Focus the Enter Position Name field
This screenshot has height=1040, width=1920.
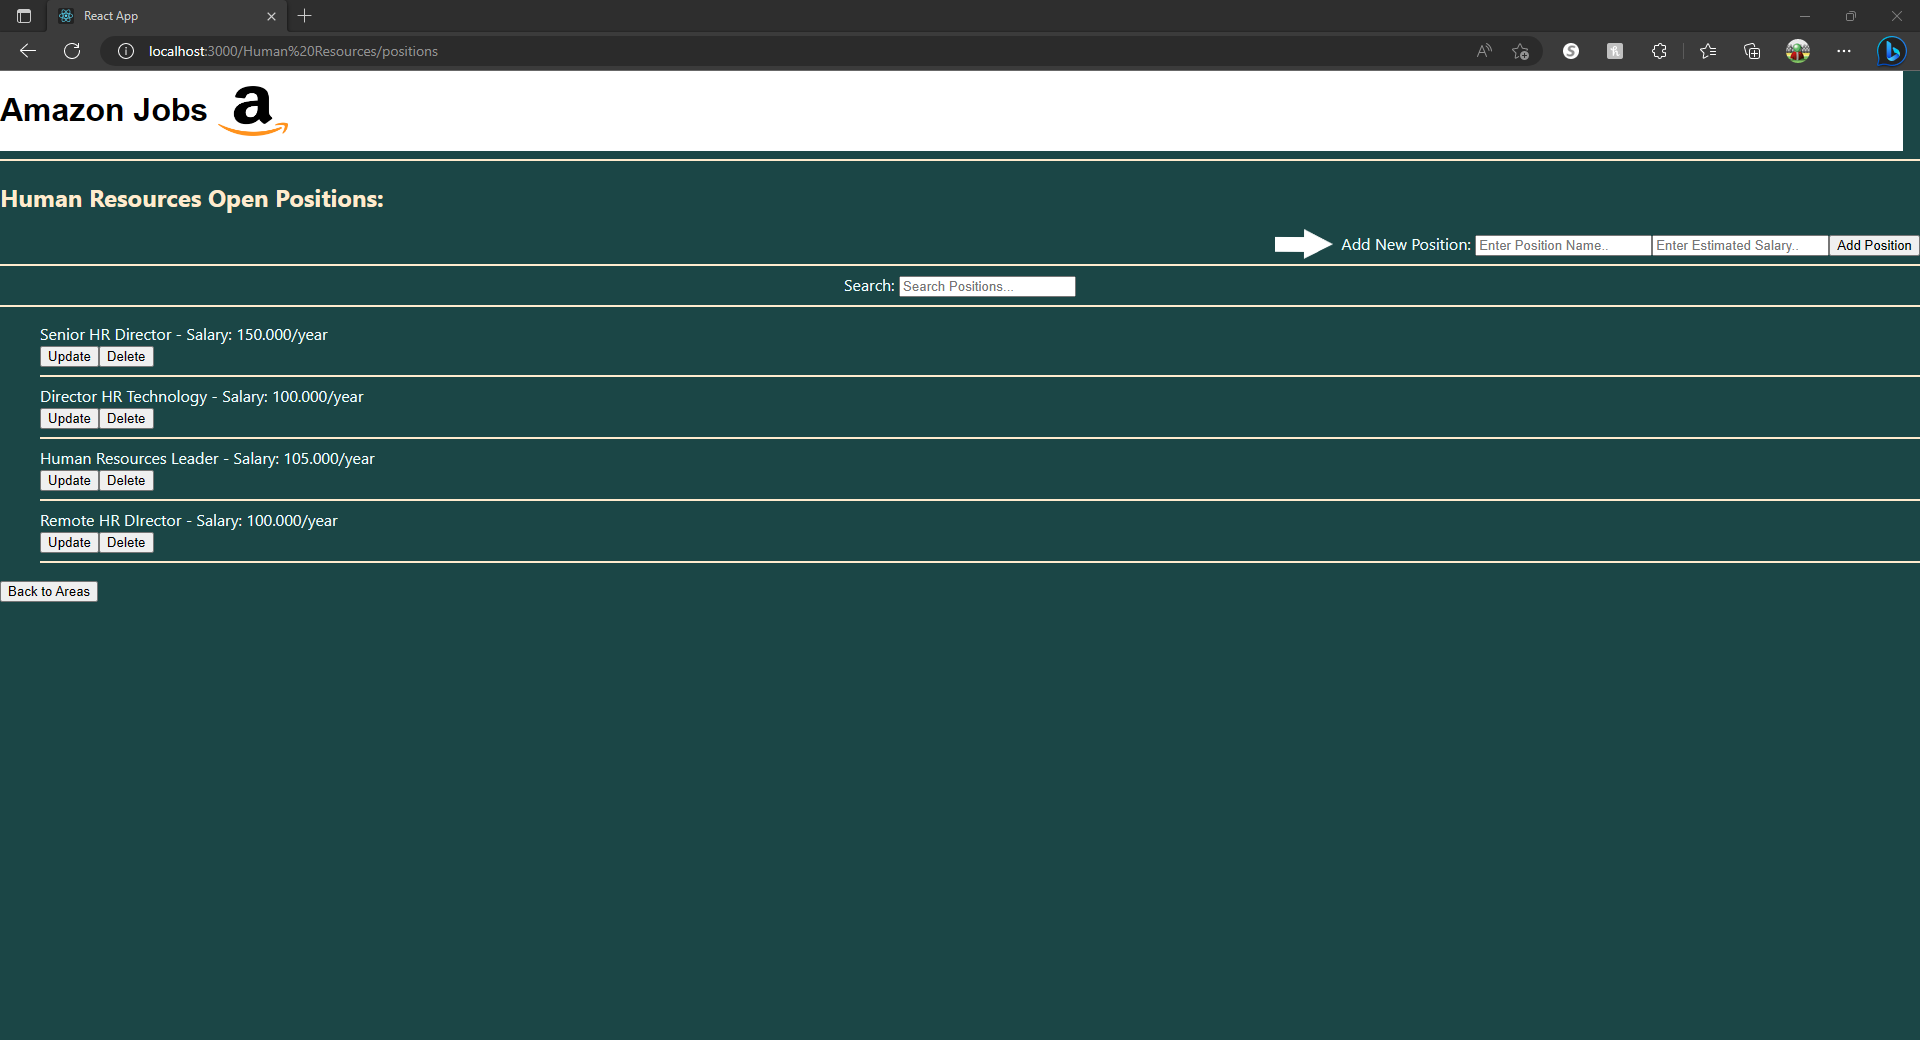click(x=1563, y=245)
